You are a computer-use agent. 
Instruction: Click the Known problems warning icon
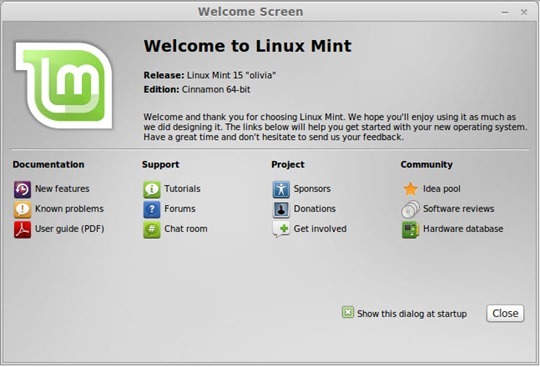click(x=22, y=209)
